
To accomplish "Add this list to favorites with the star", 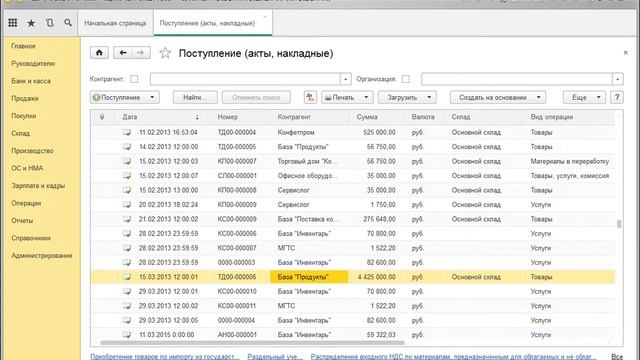I will coord(165,53).
